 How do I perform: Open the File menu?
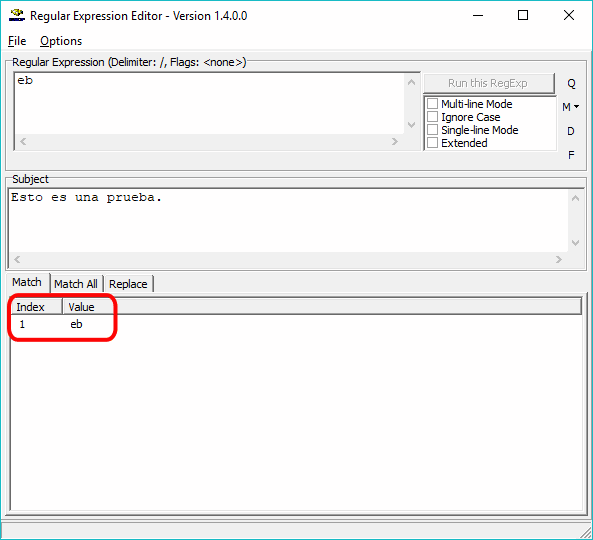coord(17,41)
